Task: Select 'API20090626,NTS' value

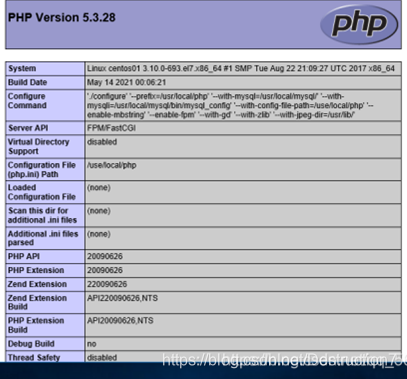Action: pyautogui.click(x=120, y=321)
